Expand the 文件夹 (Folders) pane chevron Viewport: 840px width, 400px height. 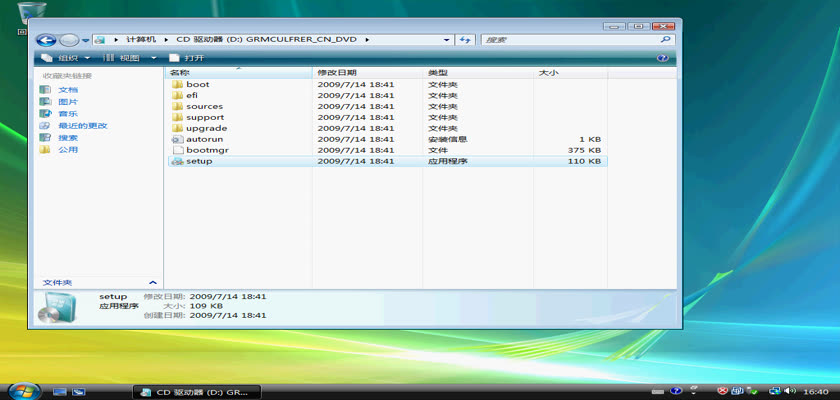coord(152,283)
